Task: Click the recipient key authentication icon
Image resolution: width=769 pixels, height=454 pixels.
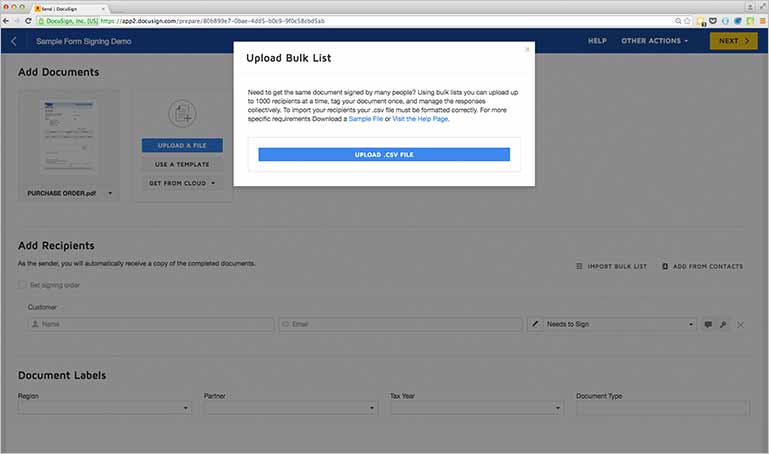Action: (x=723, y=325)
